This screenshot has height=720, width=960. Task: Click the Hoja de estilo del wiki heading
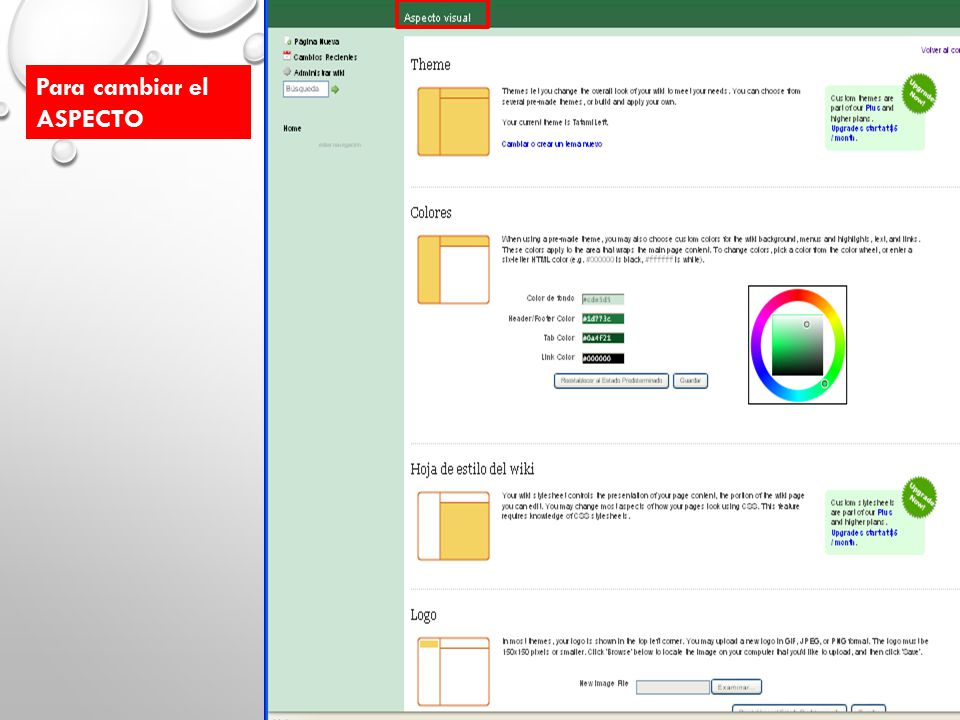(472, 469)
